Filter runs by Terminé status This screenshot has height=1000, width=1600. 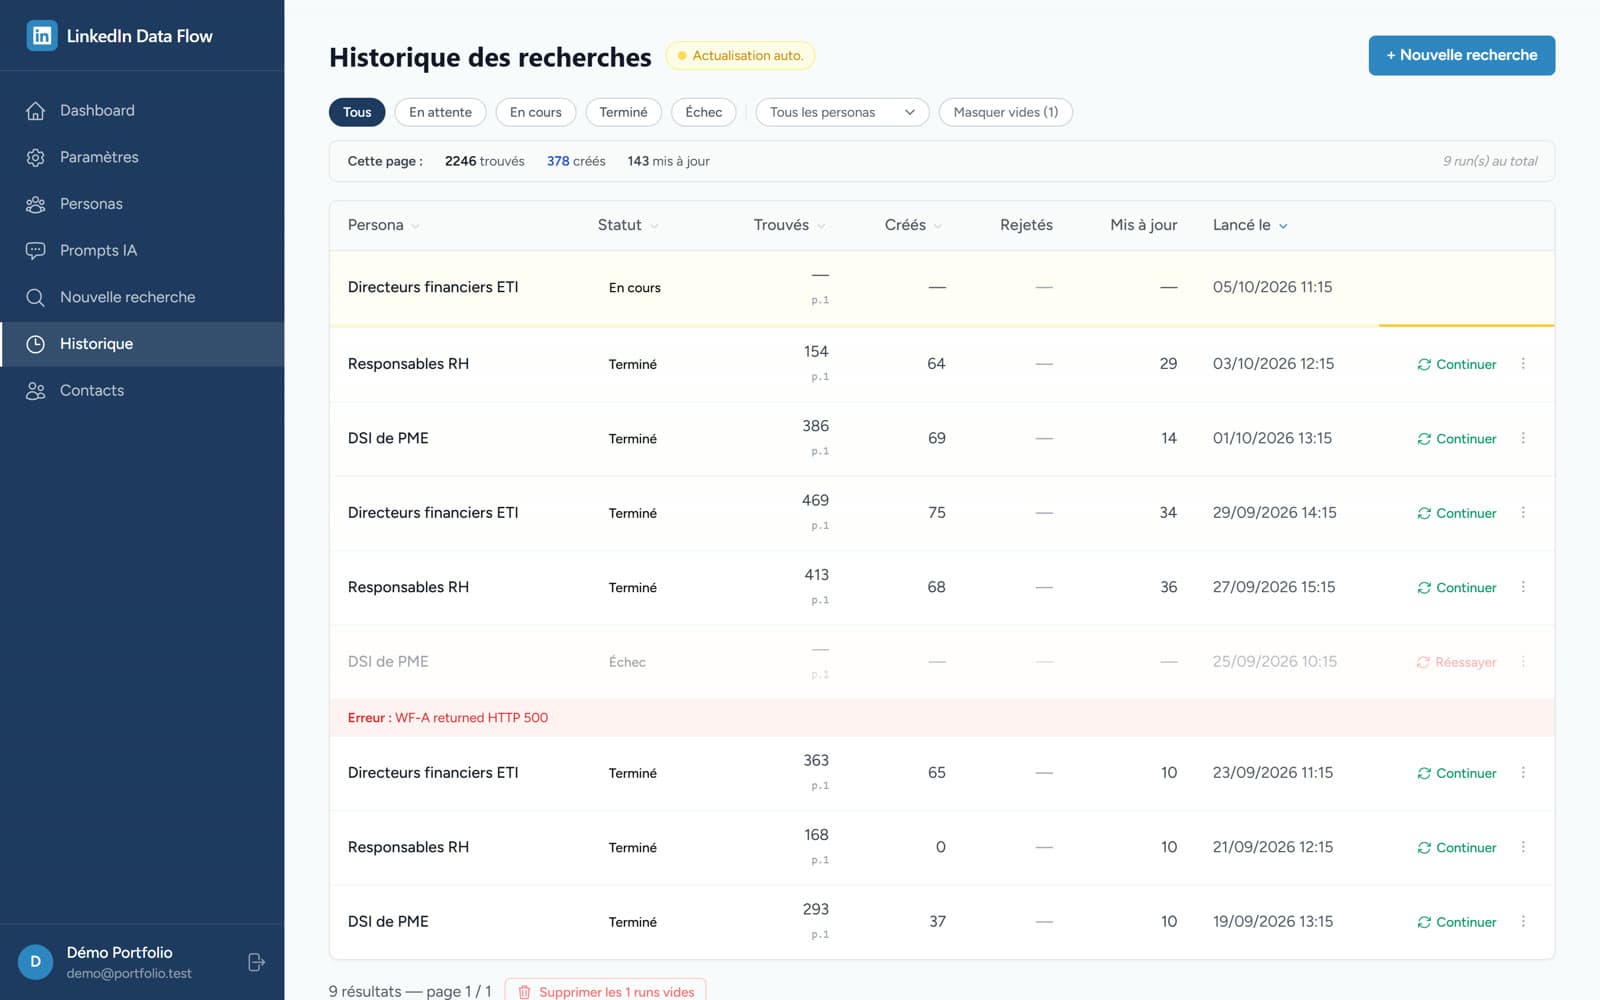pos(623,112)
